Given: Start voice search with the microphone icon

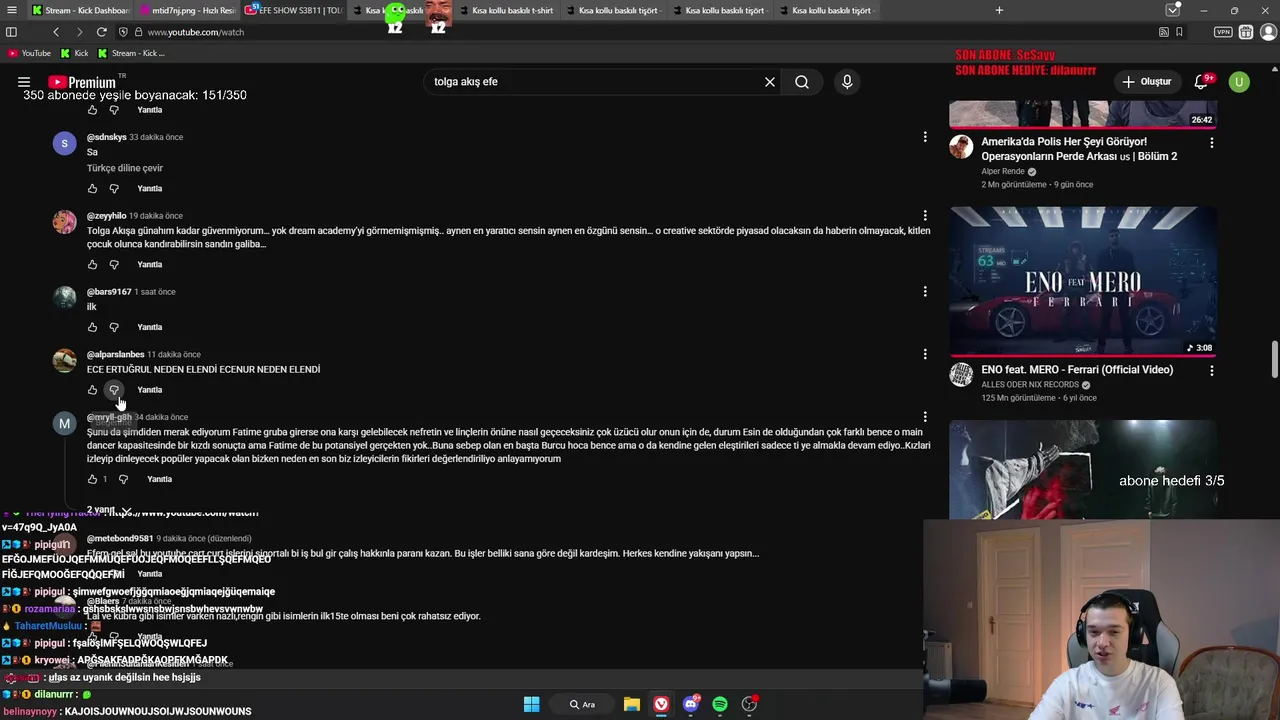Looking at the screenshot, I should pos(847,82).
